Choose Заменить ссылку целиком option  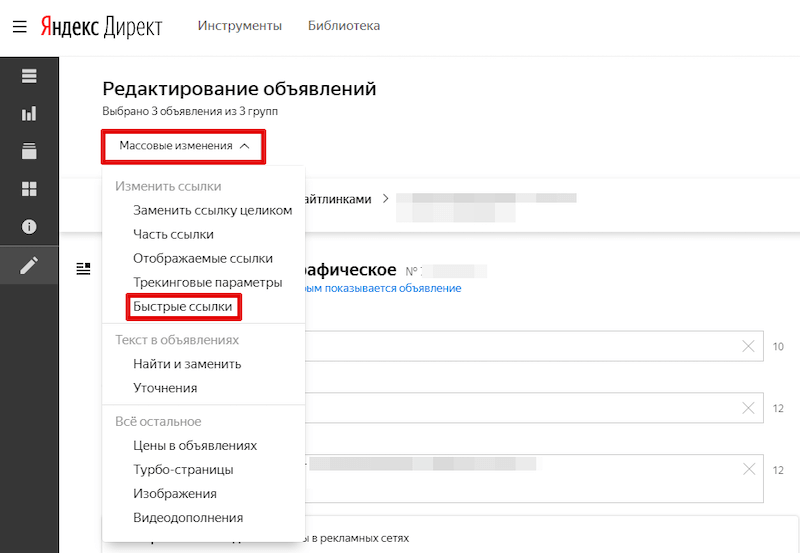(x=212, y=210)
